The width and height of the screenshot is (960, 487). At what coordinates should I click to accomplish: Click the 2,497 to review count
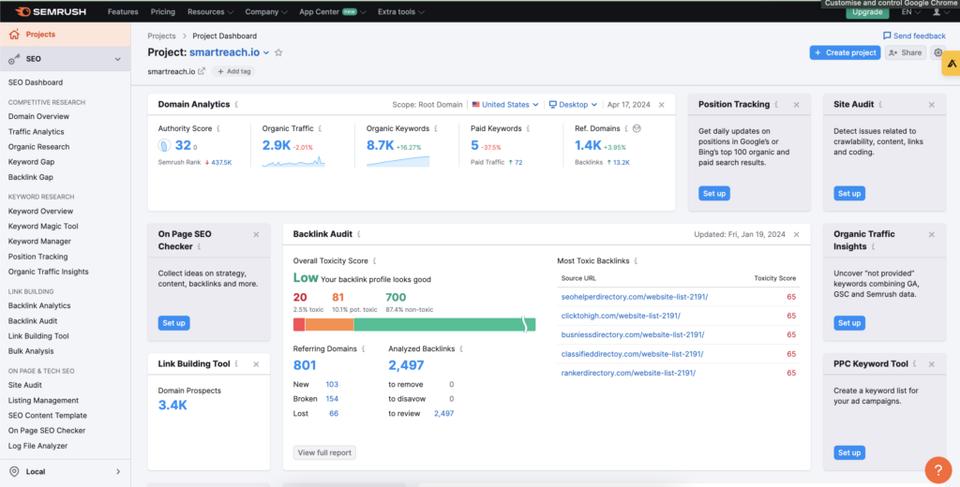pos(444,413)
